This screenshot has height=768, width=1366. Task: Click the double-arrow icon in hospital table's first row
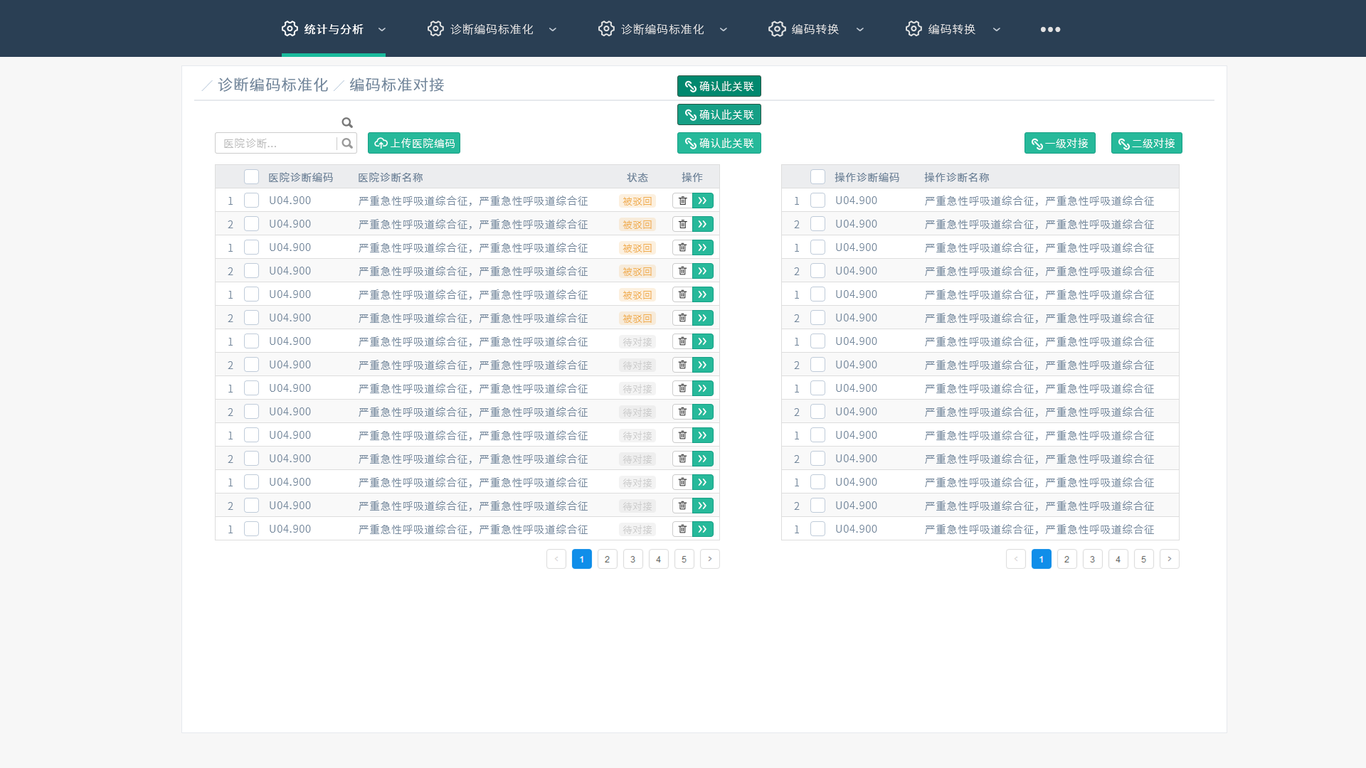pyautogui.click(x=703, y=200)
